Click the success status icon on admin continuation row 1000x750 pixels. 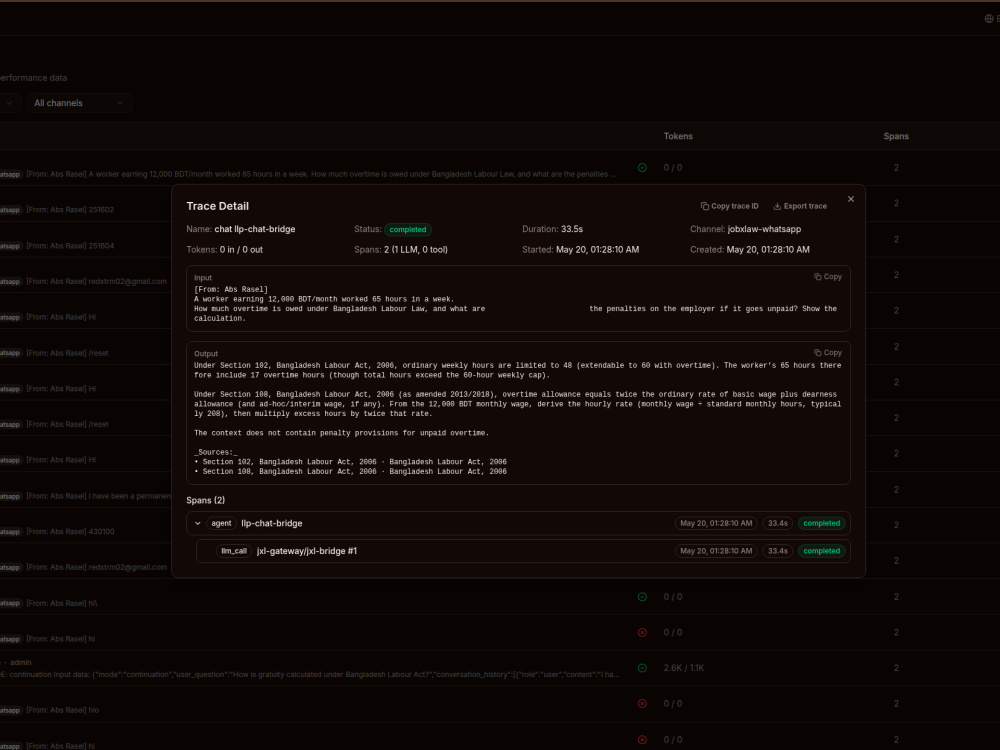pyautogui.click(x=642, y=668)
